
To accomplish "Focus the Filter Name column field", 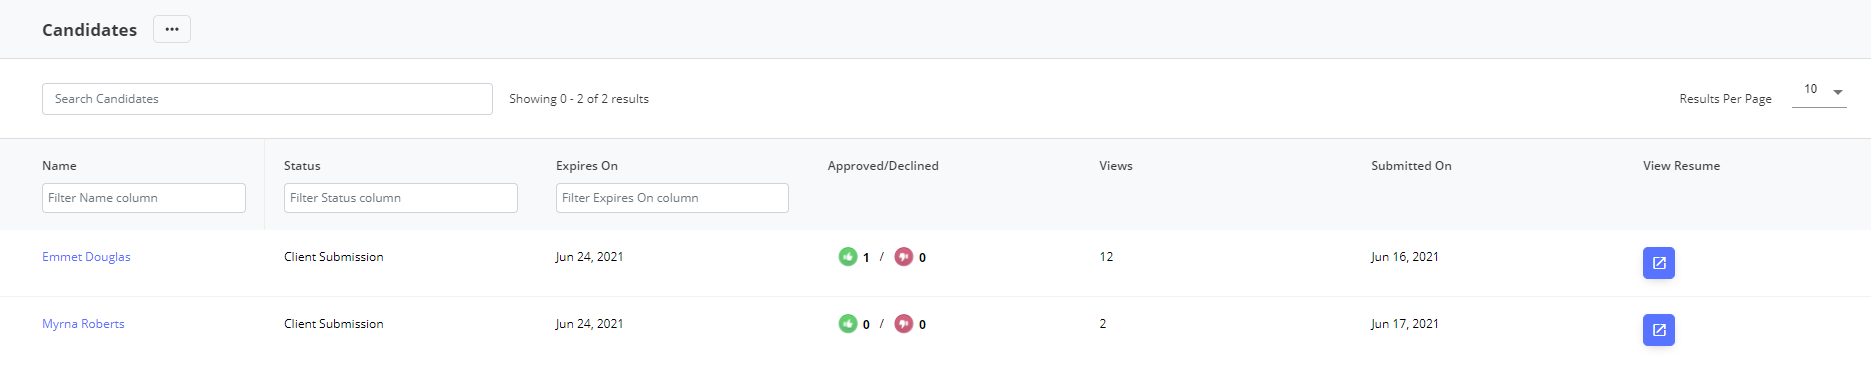I will pyautogui.click(x=144, y=198).
